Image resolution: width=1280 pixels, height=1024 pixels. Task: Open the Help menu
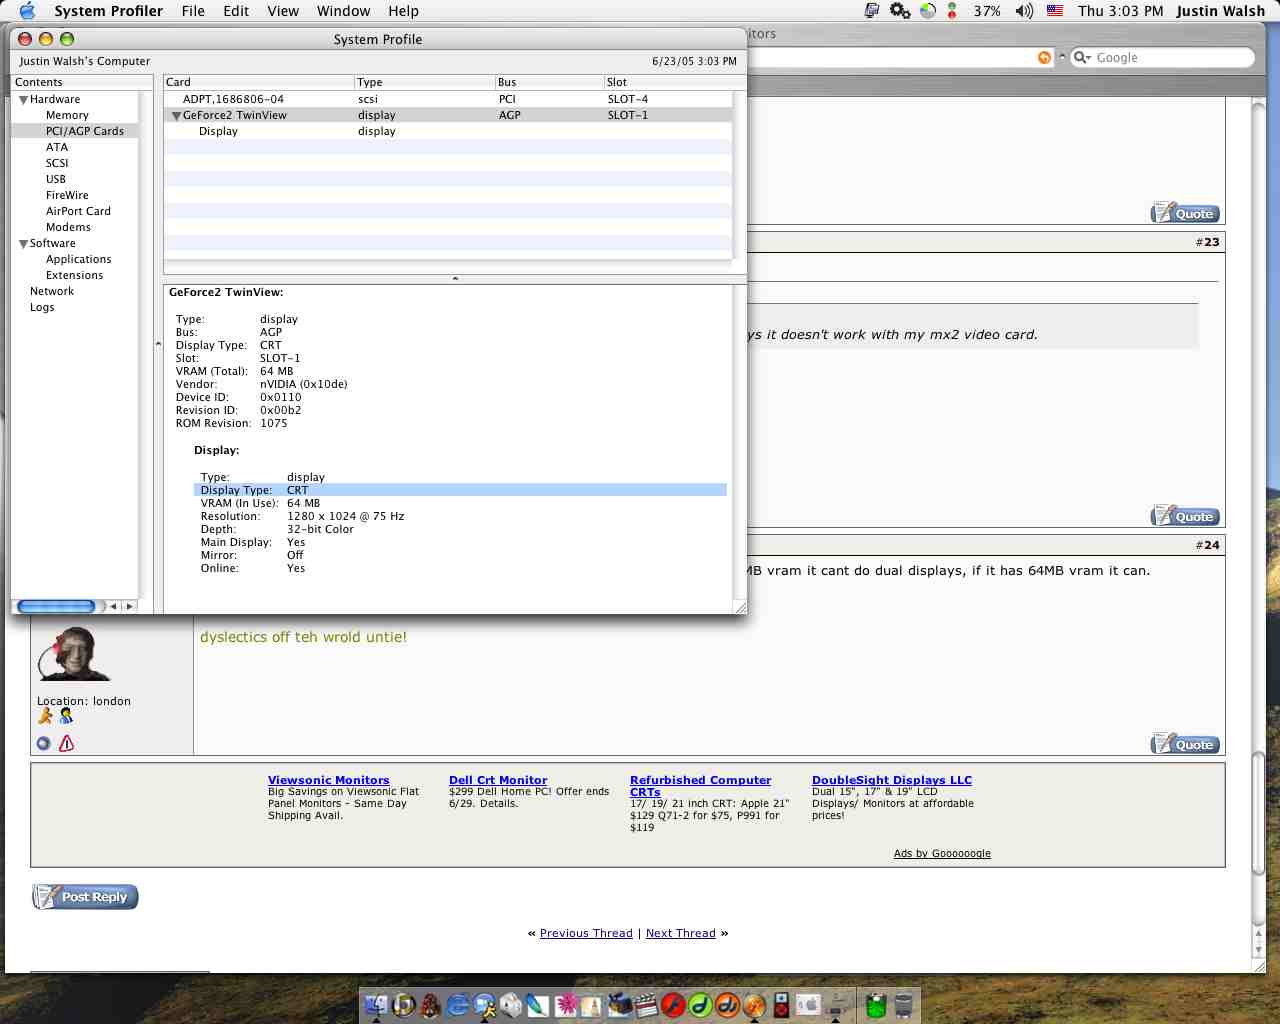coord(403,11)
